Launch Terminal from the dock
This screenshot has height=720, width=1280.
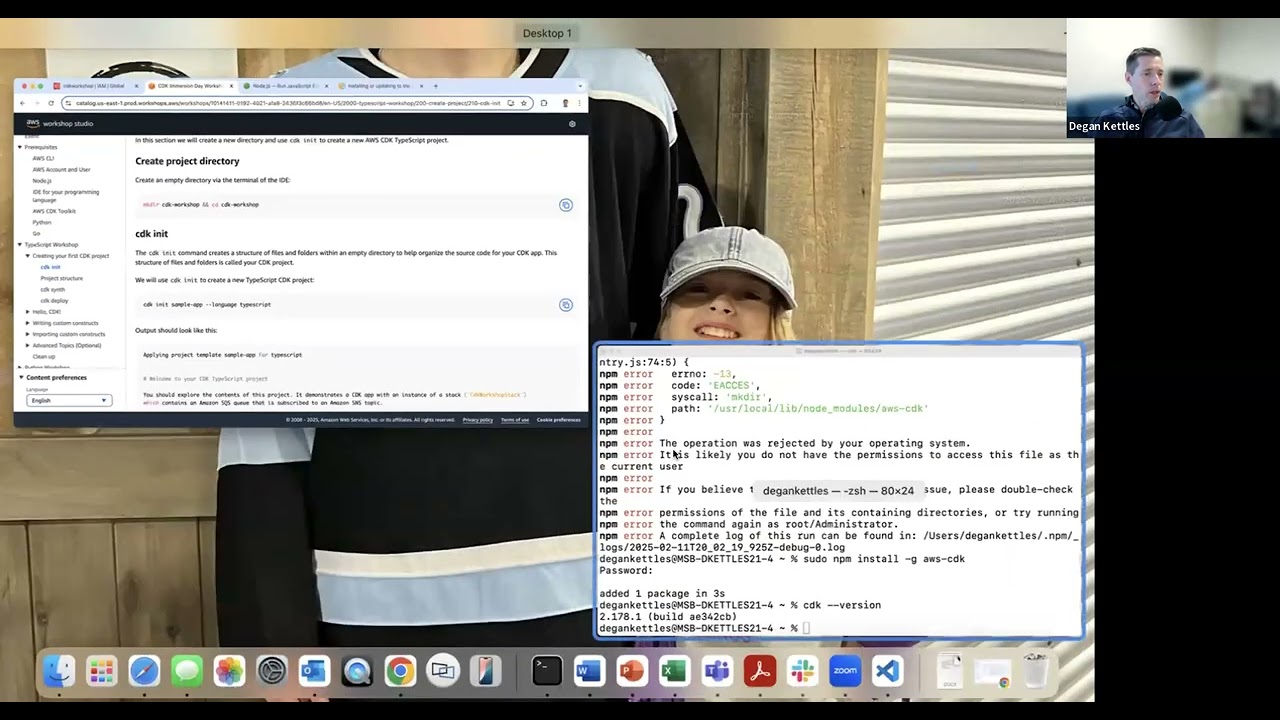(x=547, y=671)
